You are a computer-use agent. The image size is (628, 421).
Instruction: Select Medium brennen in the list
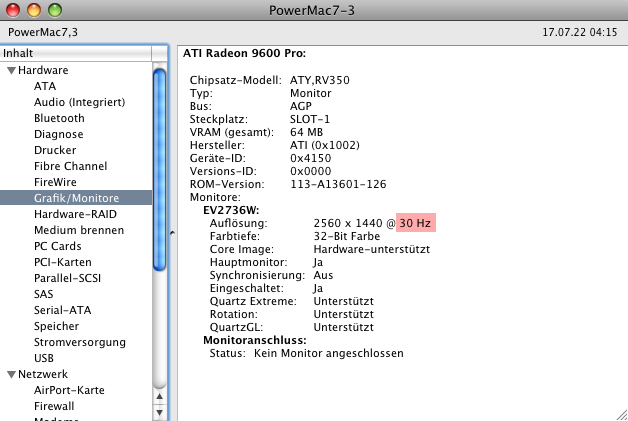click(79, 230)
